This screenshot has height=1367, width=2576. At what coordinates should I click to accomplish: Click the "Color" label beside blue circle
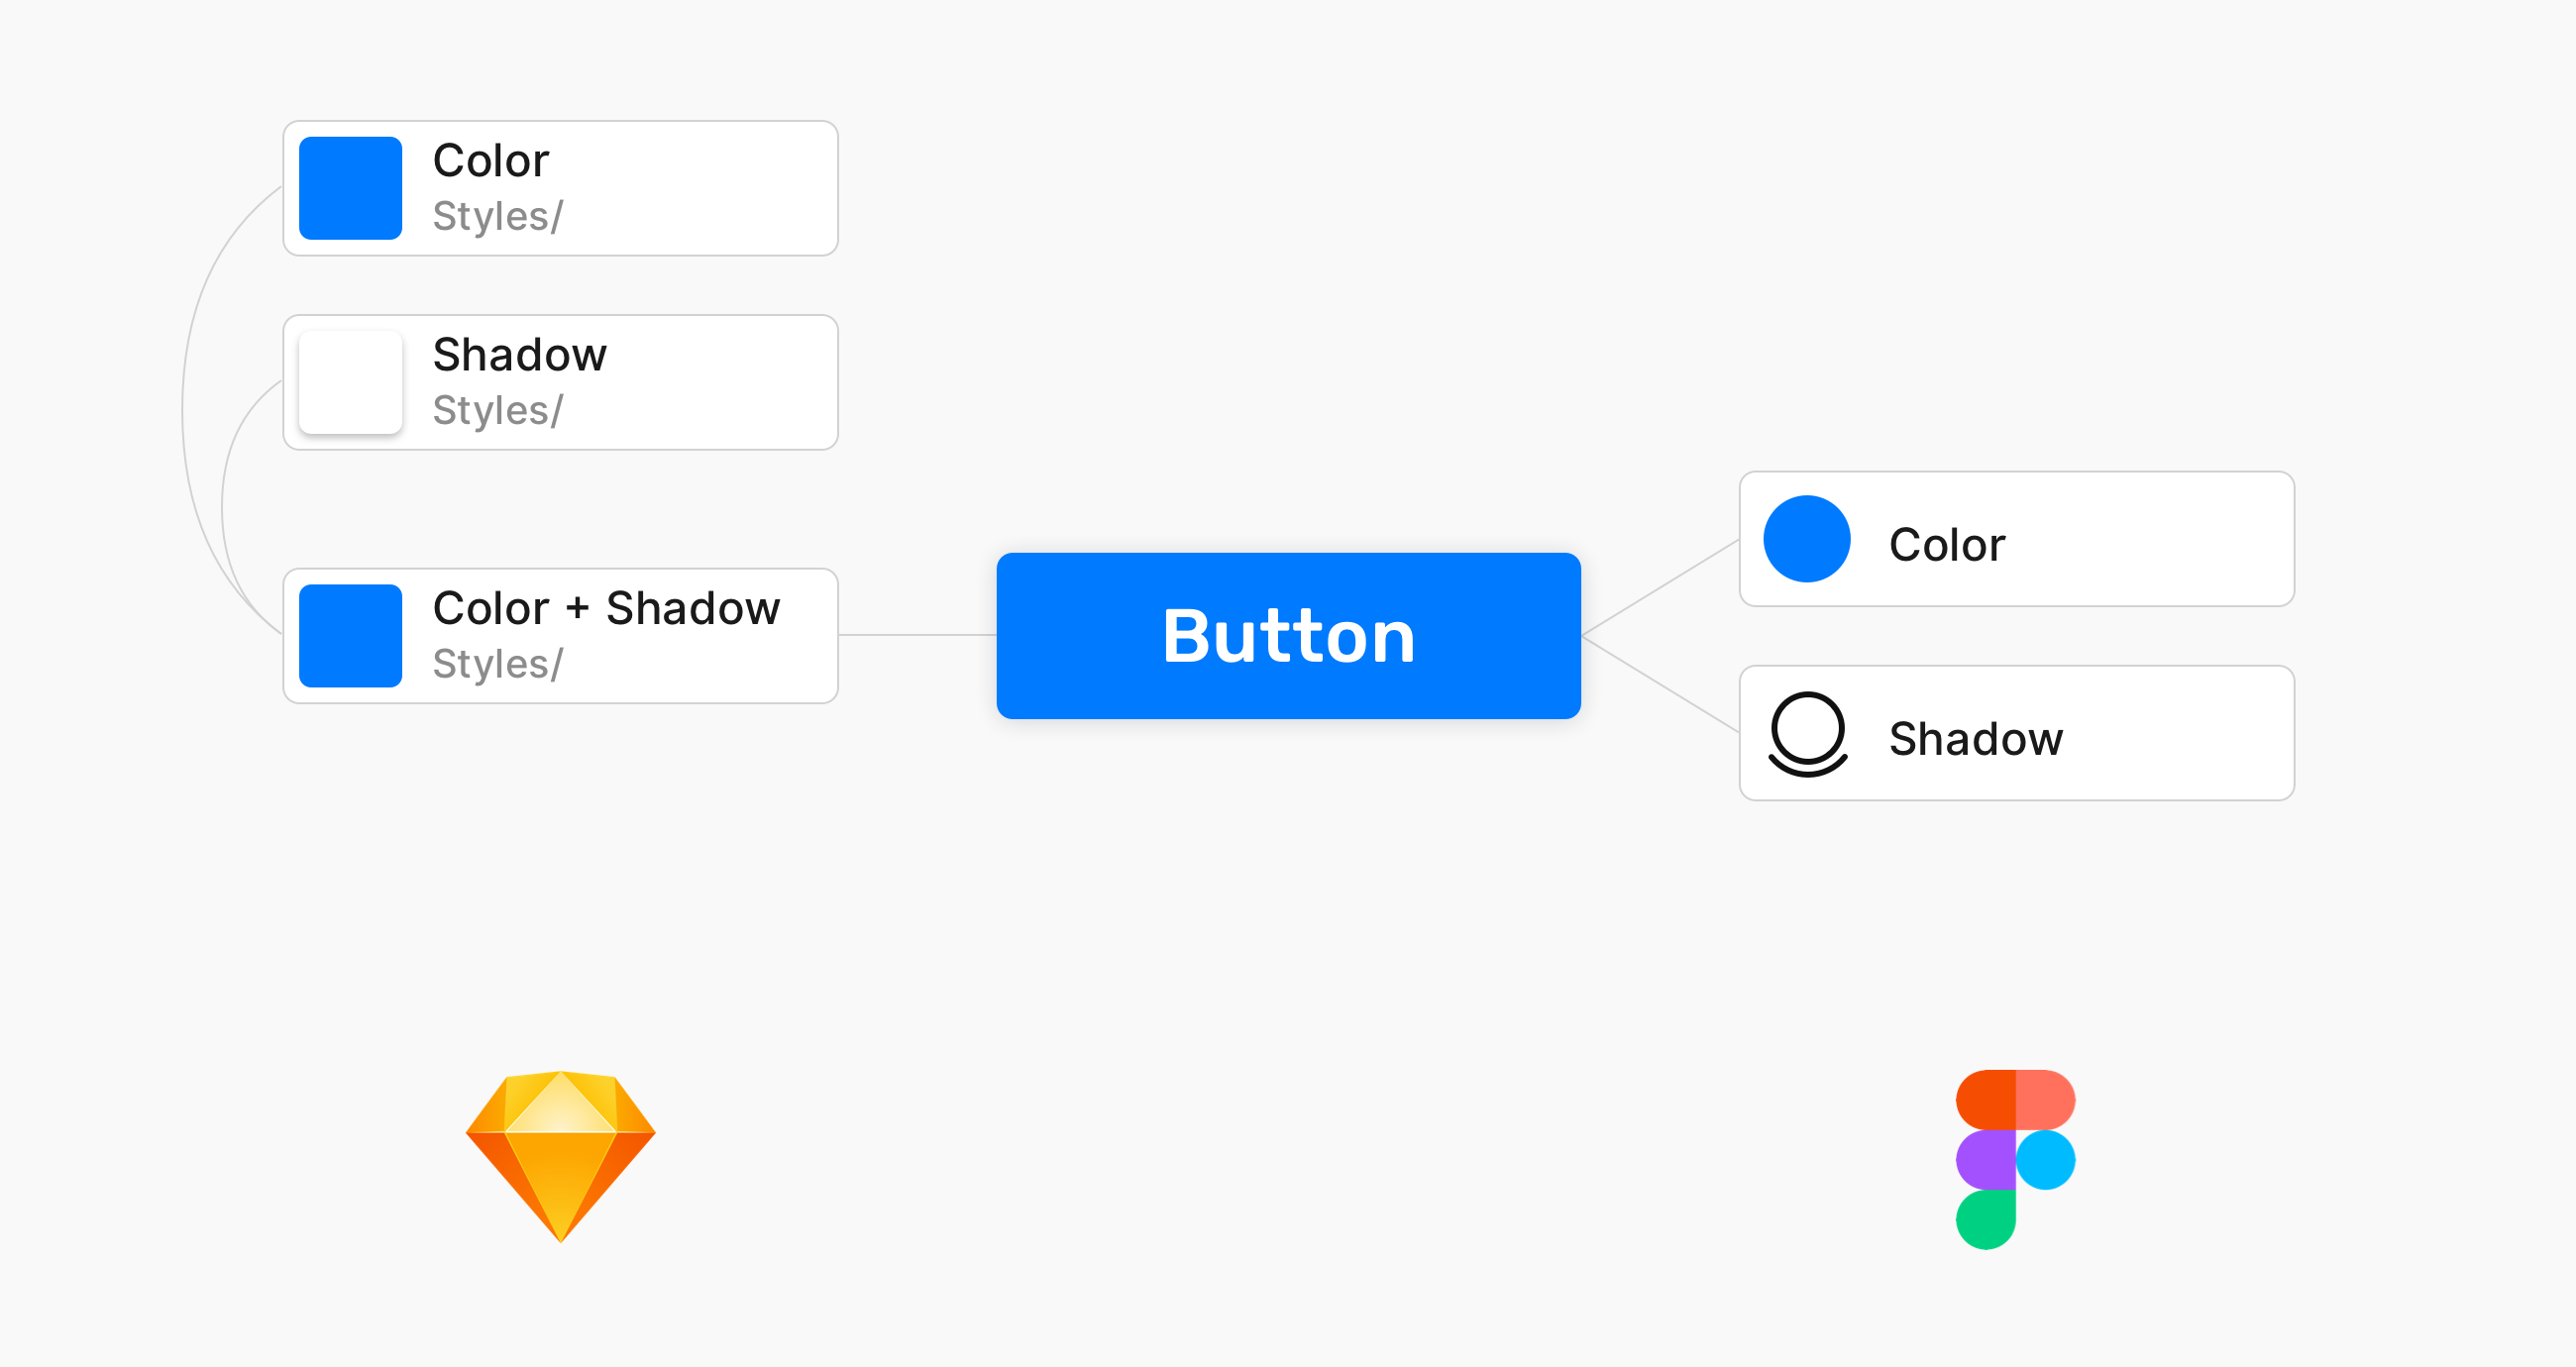(x=1947, y=545)
